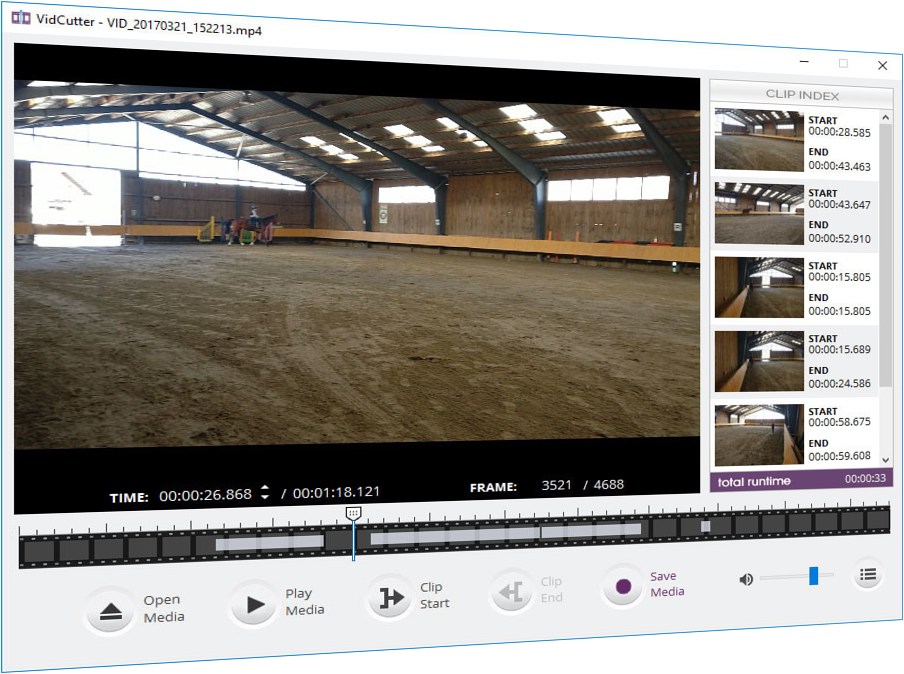Click the CLIP INDEX header
Viewport: 904px width, 674px height.
802,95
